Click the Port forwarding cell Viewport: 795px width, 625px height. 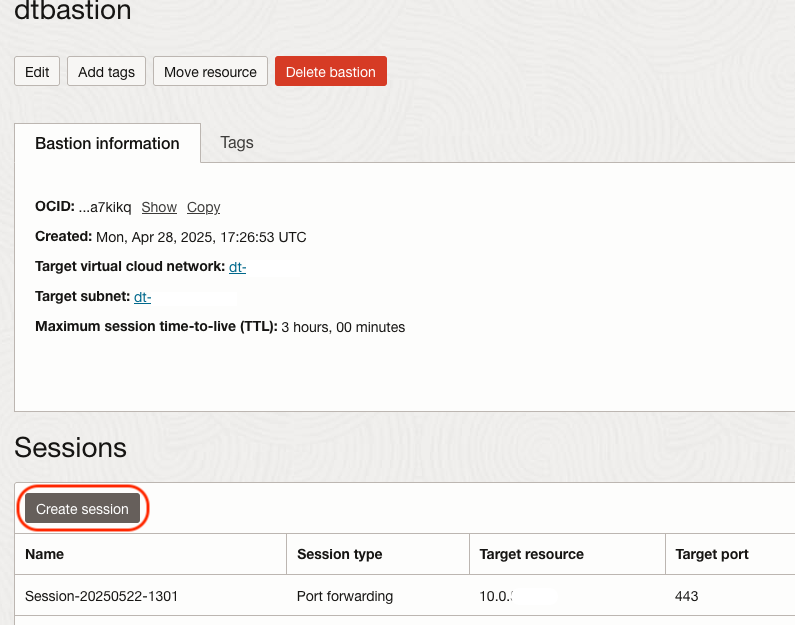pos(345,596)
